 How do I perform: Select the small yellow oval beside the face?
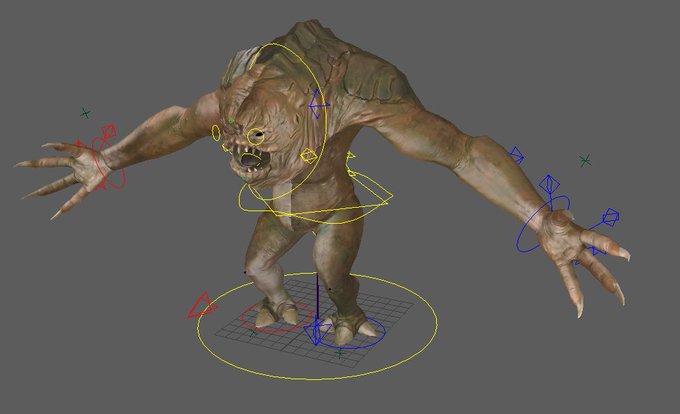point(216,133)
